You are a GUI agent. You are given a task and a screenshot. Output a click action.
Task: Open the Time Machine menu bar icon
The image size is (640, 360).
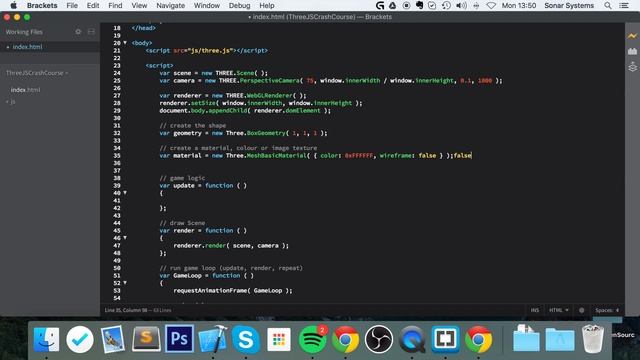[x=446, y=6]
